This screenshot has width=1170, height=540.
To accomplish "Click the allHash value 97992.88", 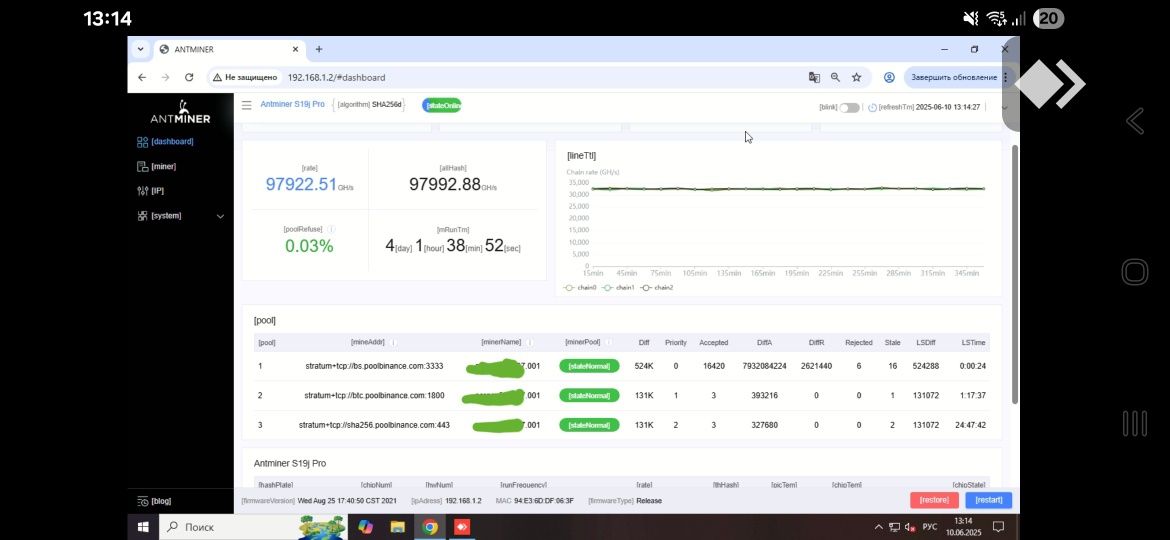I will 445,184.
